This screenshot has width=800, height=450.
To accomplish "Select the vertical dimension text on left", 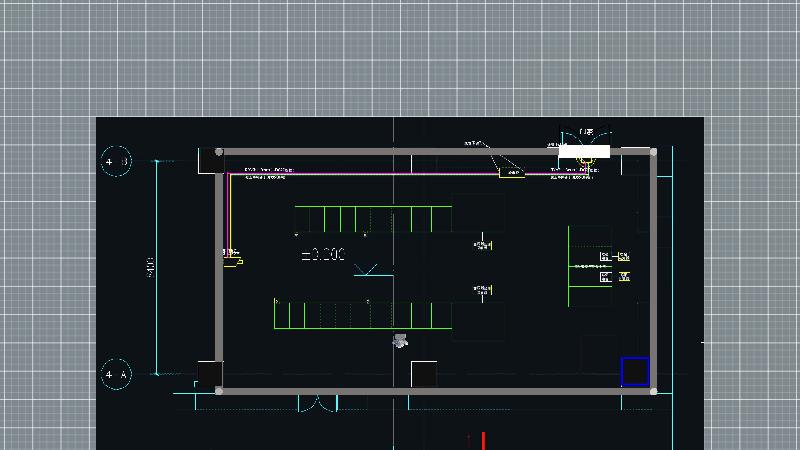I will coord(150,267).
